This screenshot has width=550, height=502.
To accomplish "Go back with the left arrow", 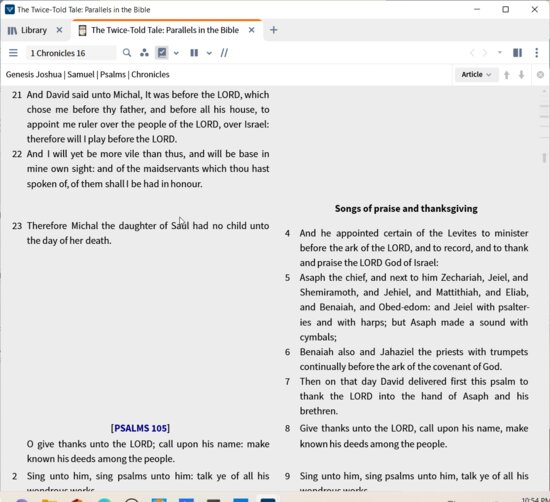I will [x=472, y=53].
